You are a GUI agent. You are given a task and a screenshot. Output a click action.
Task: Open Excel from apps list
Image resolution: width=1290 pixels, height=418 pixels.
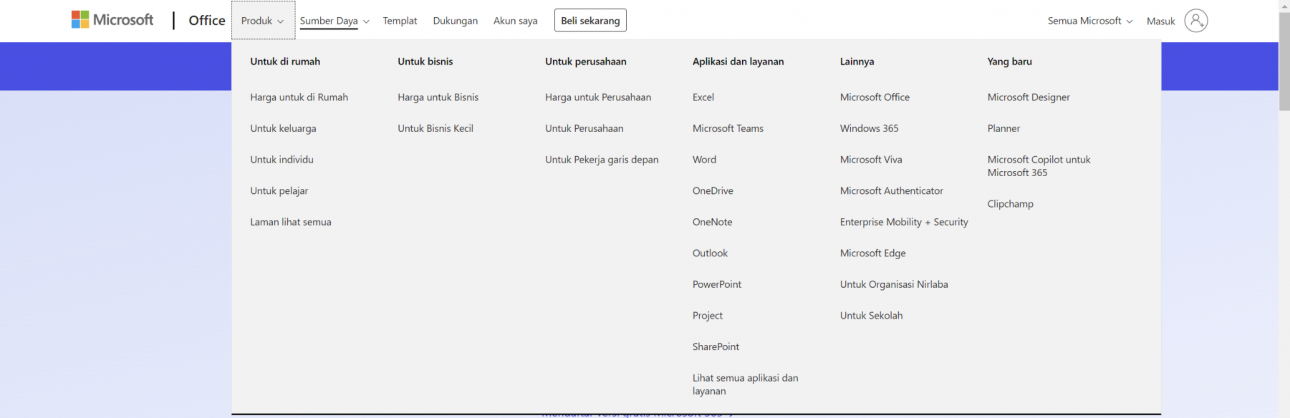tap(703, 97)
